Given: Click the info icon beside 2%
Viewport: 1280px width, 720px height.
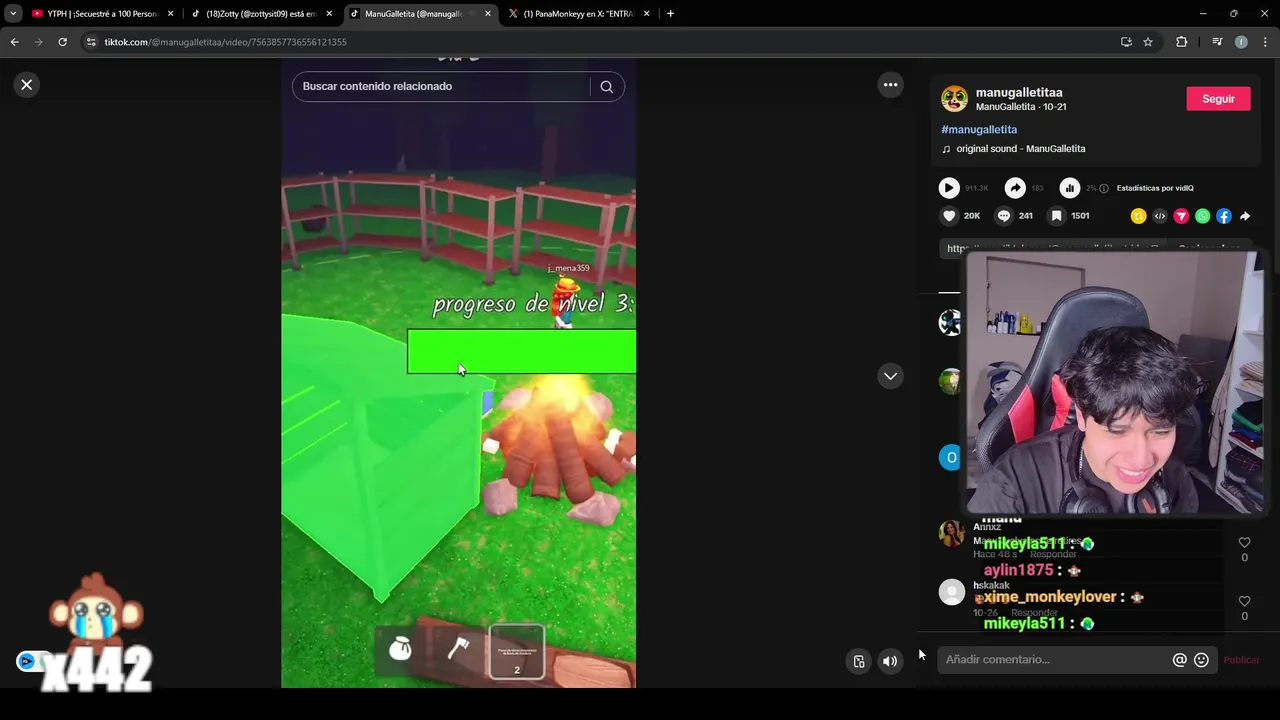Looking at the screenshot, I should coord(1105,188).
